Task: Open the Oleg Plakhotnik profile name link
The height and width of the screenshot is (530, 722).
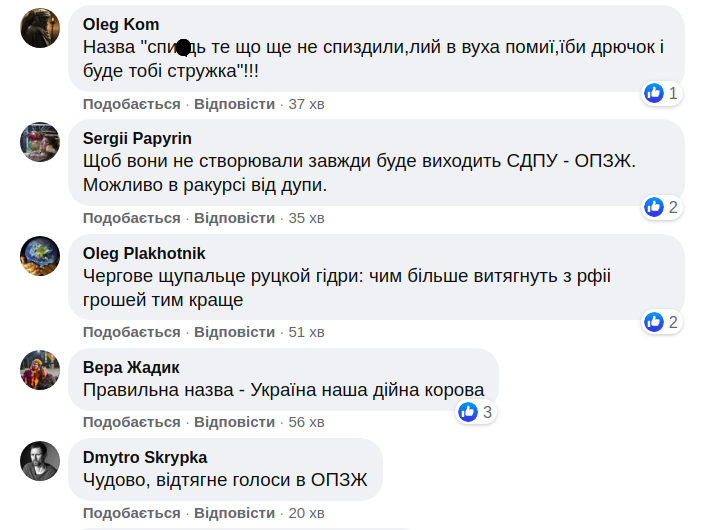Action: coord(144,253)
